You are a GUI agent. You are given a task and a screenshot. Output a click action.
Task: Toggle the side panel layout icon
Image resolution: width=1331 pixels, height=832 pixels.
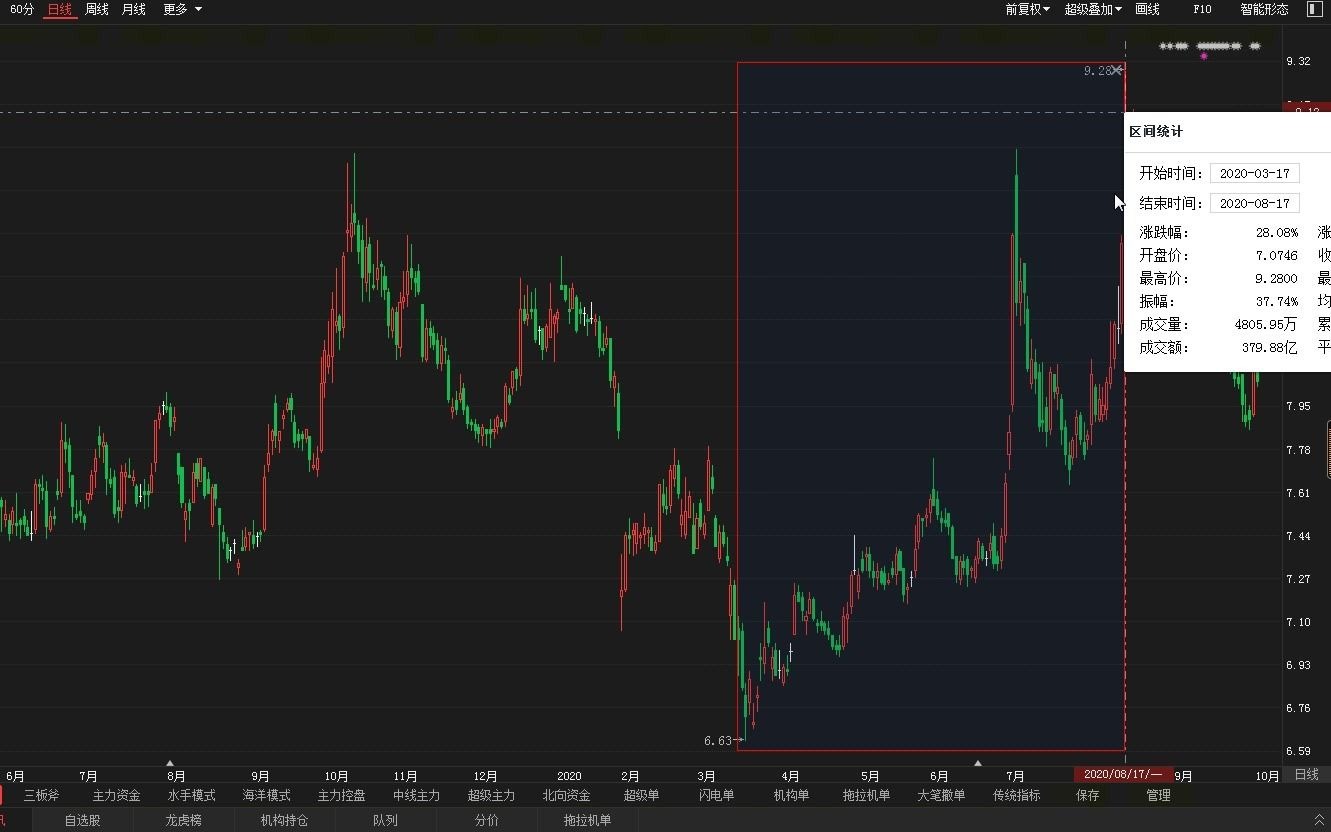1314,9
